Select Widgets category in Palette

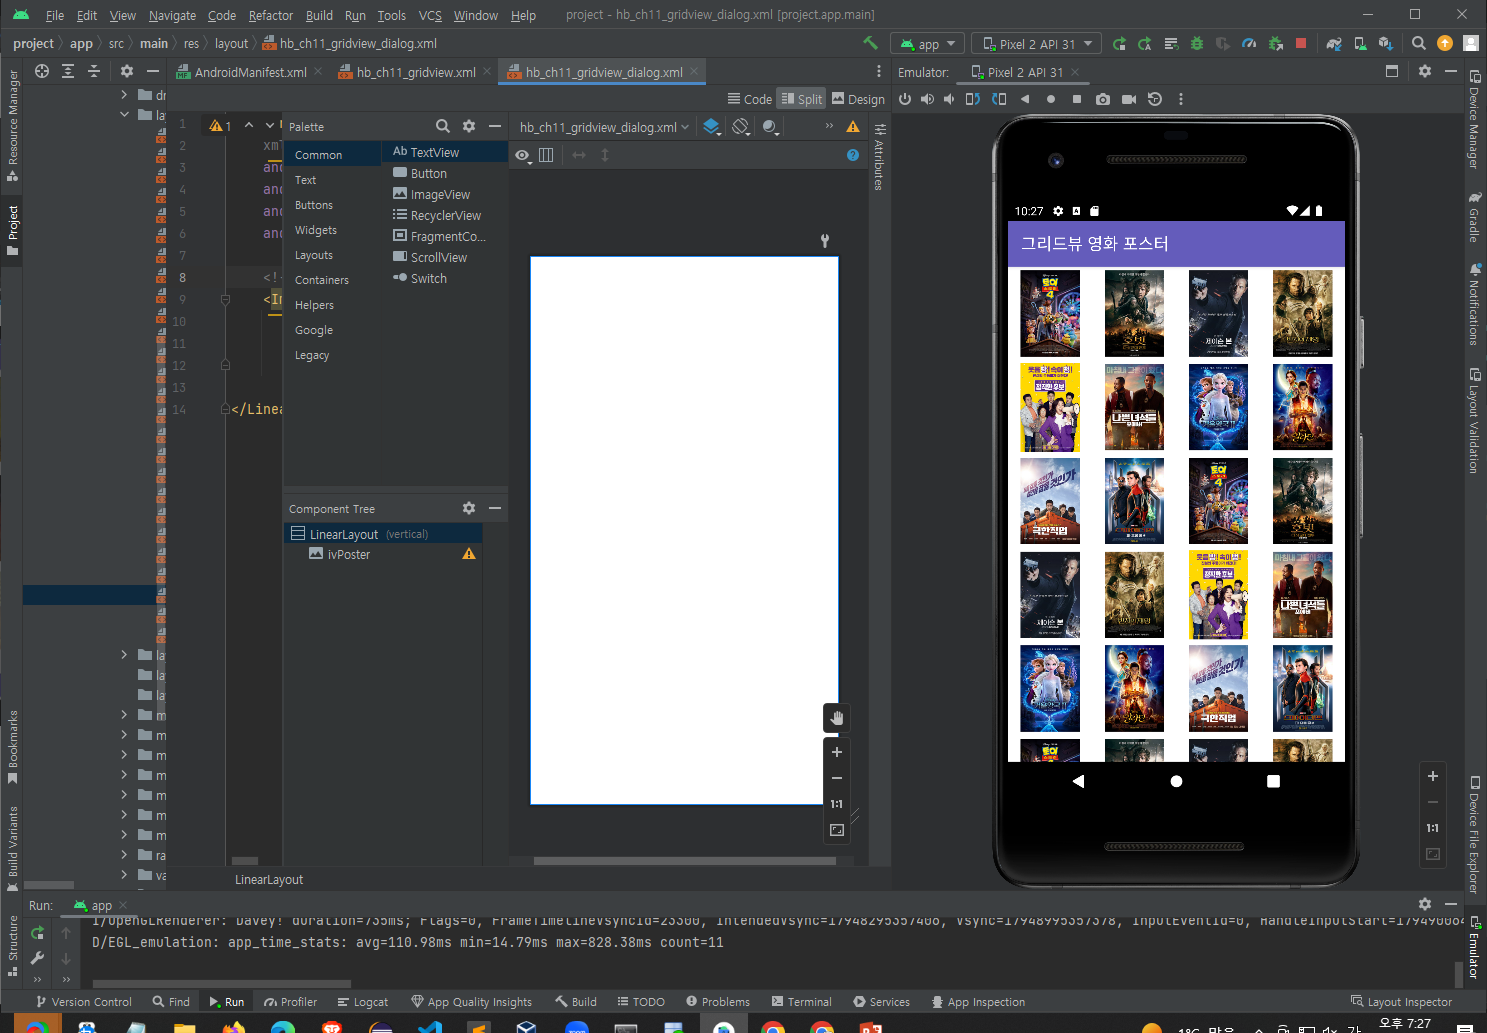[x=316, y=230]
